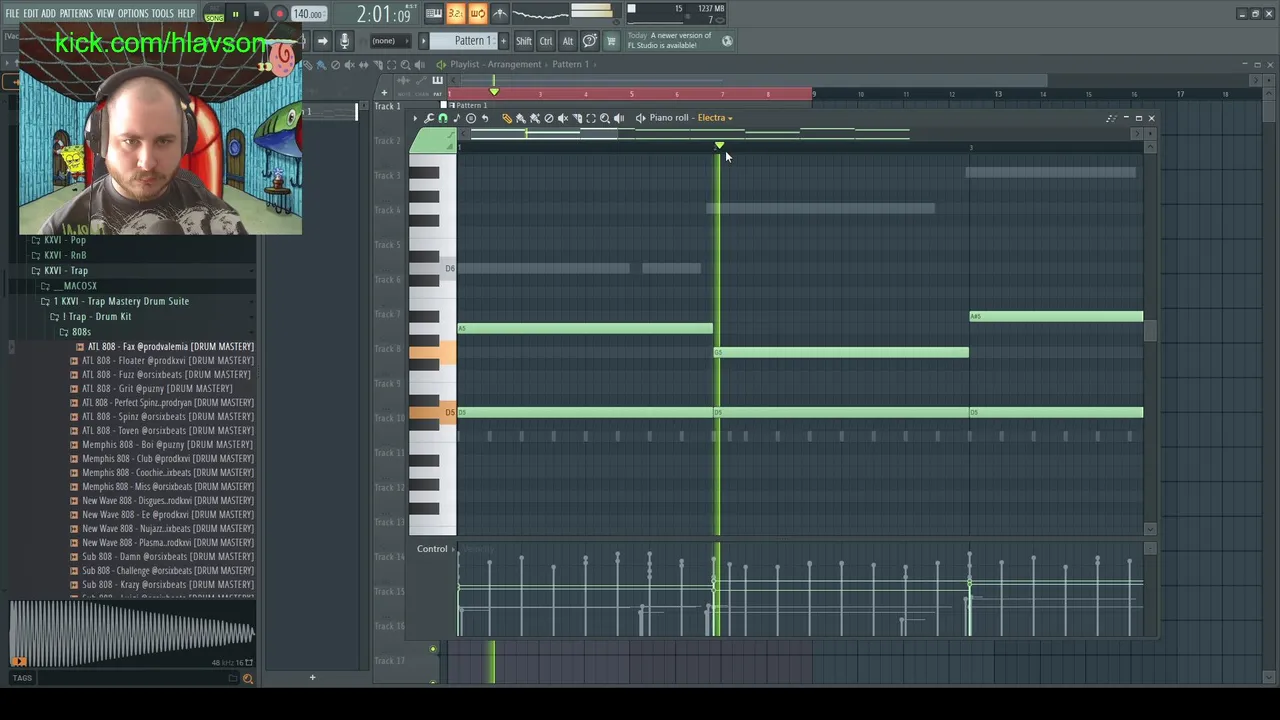The height and width of the screenshot is (720, 1280).
Task: Collapse the KXVI - Trap folder
Action: coord(66,270)
